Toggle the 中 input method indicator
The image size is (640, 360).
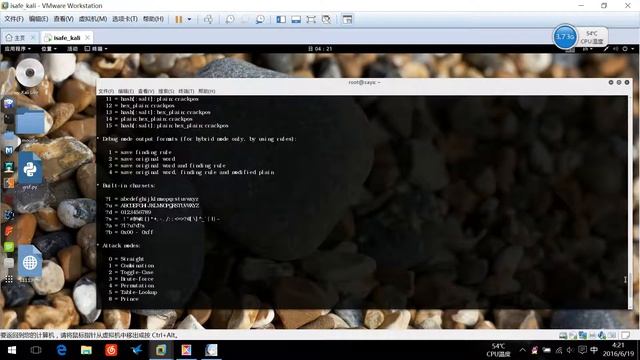pyautogui.click(x=594, y=350)
